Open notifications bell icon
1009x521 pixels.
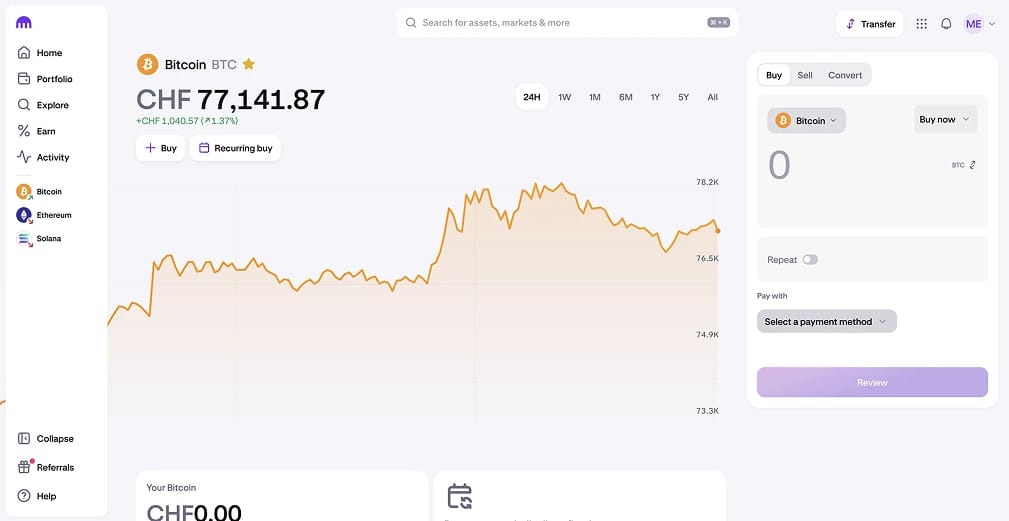click(946, 24)
